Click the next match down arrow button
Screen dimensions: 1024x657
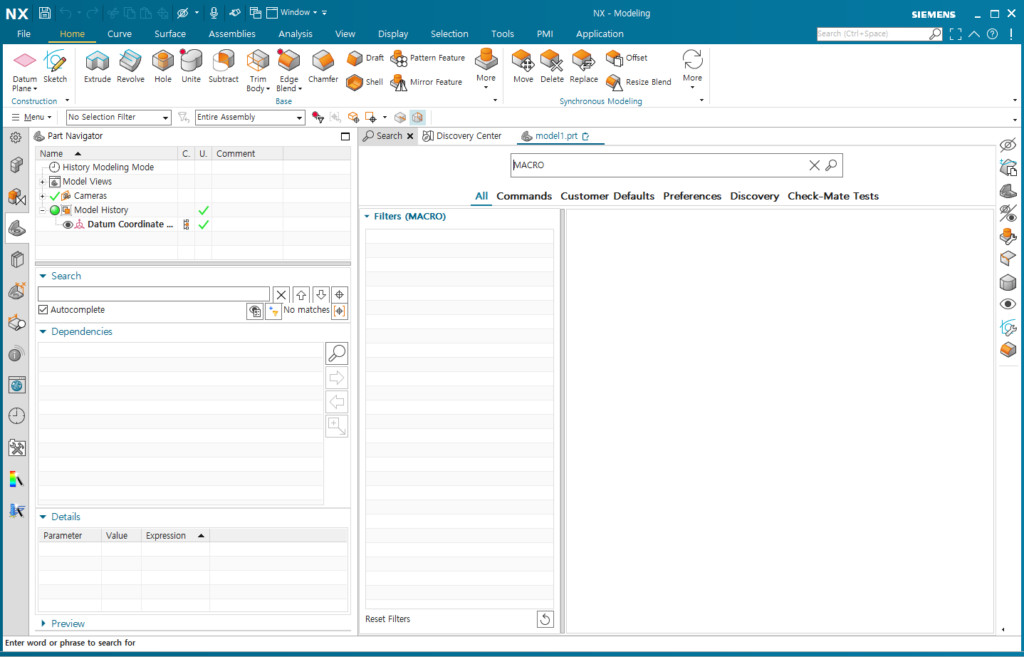tap(321, 295)
